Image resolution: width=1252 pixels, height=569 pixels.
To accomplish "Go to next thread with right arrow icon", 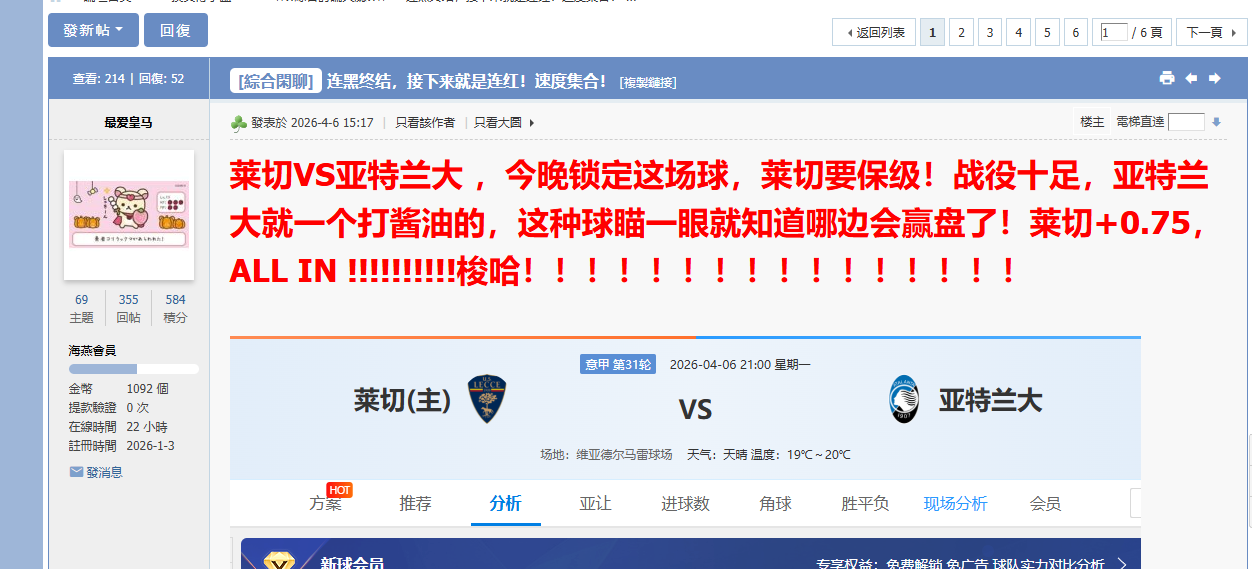I will click(x=1215, y=79).
